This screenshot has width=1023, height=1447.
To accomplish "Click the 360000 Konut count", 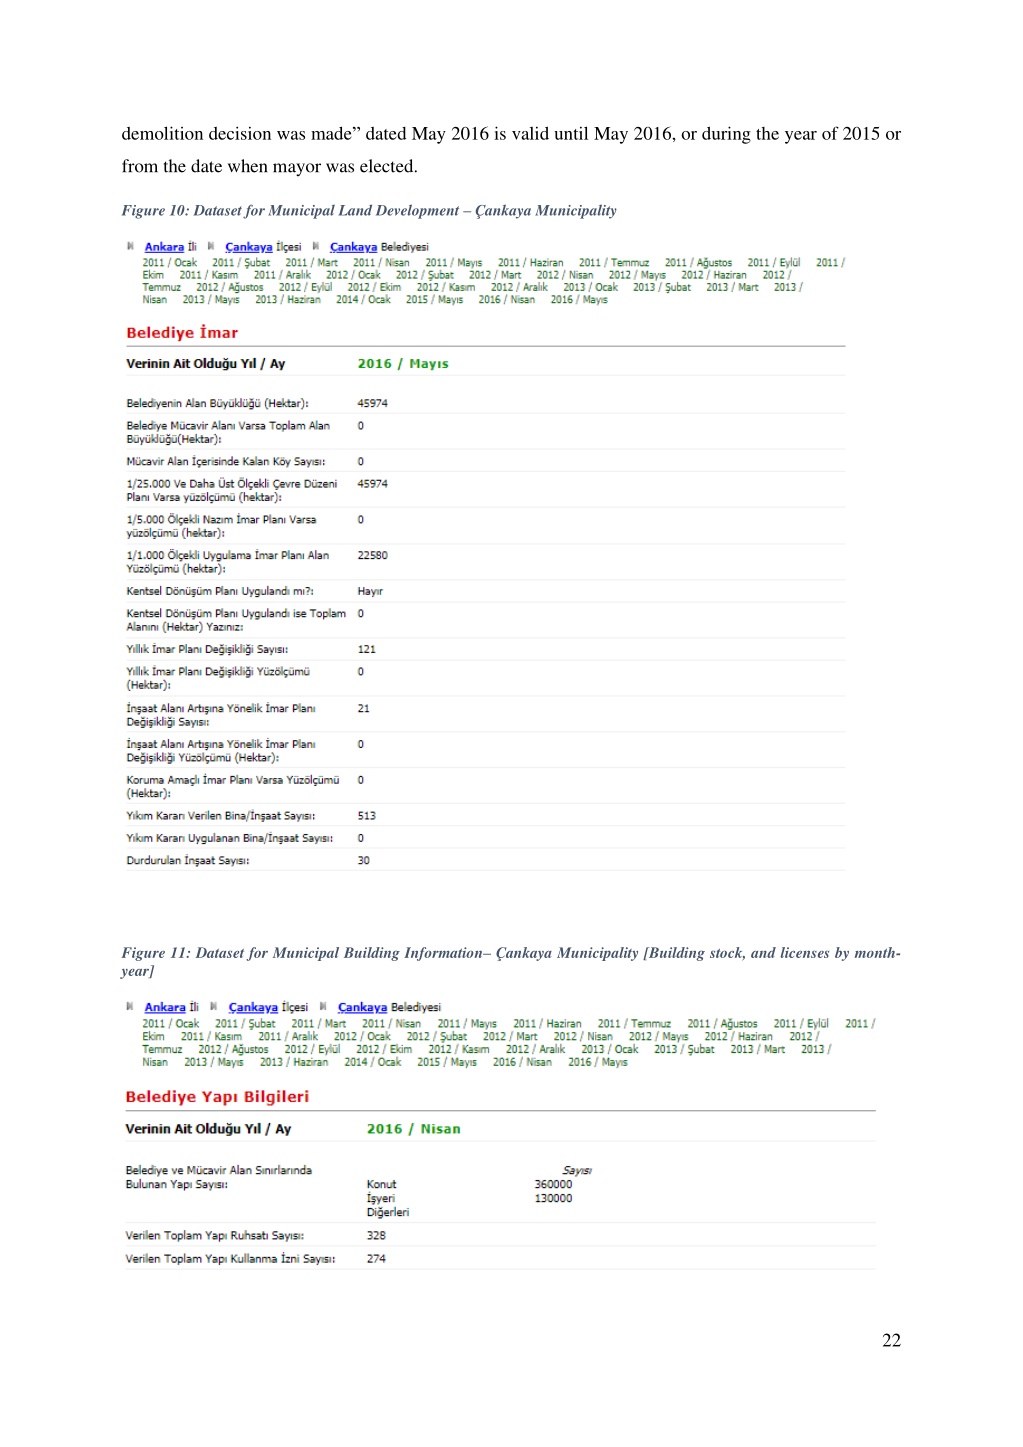I will point(553,1184).
